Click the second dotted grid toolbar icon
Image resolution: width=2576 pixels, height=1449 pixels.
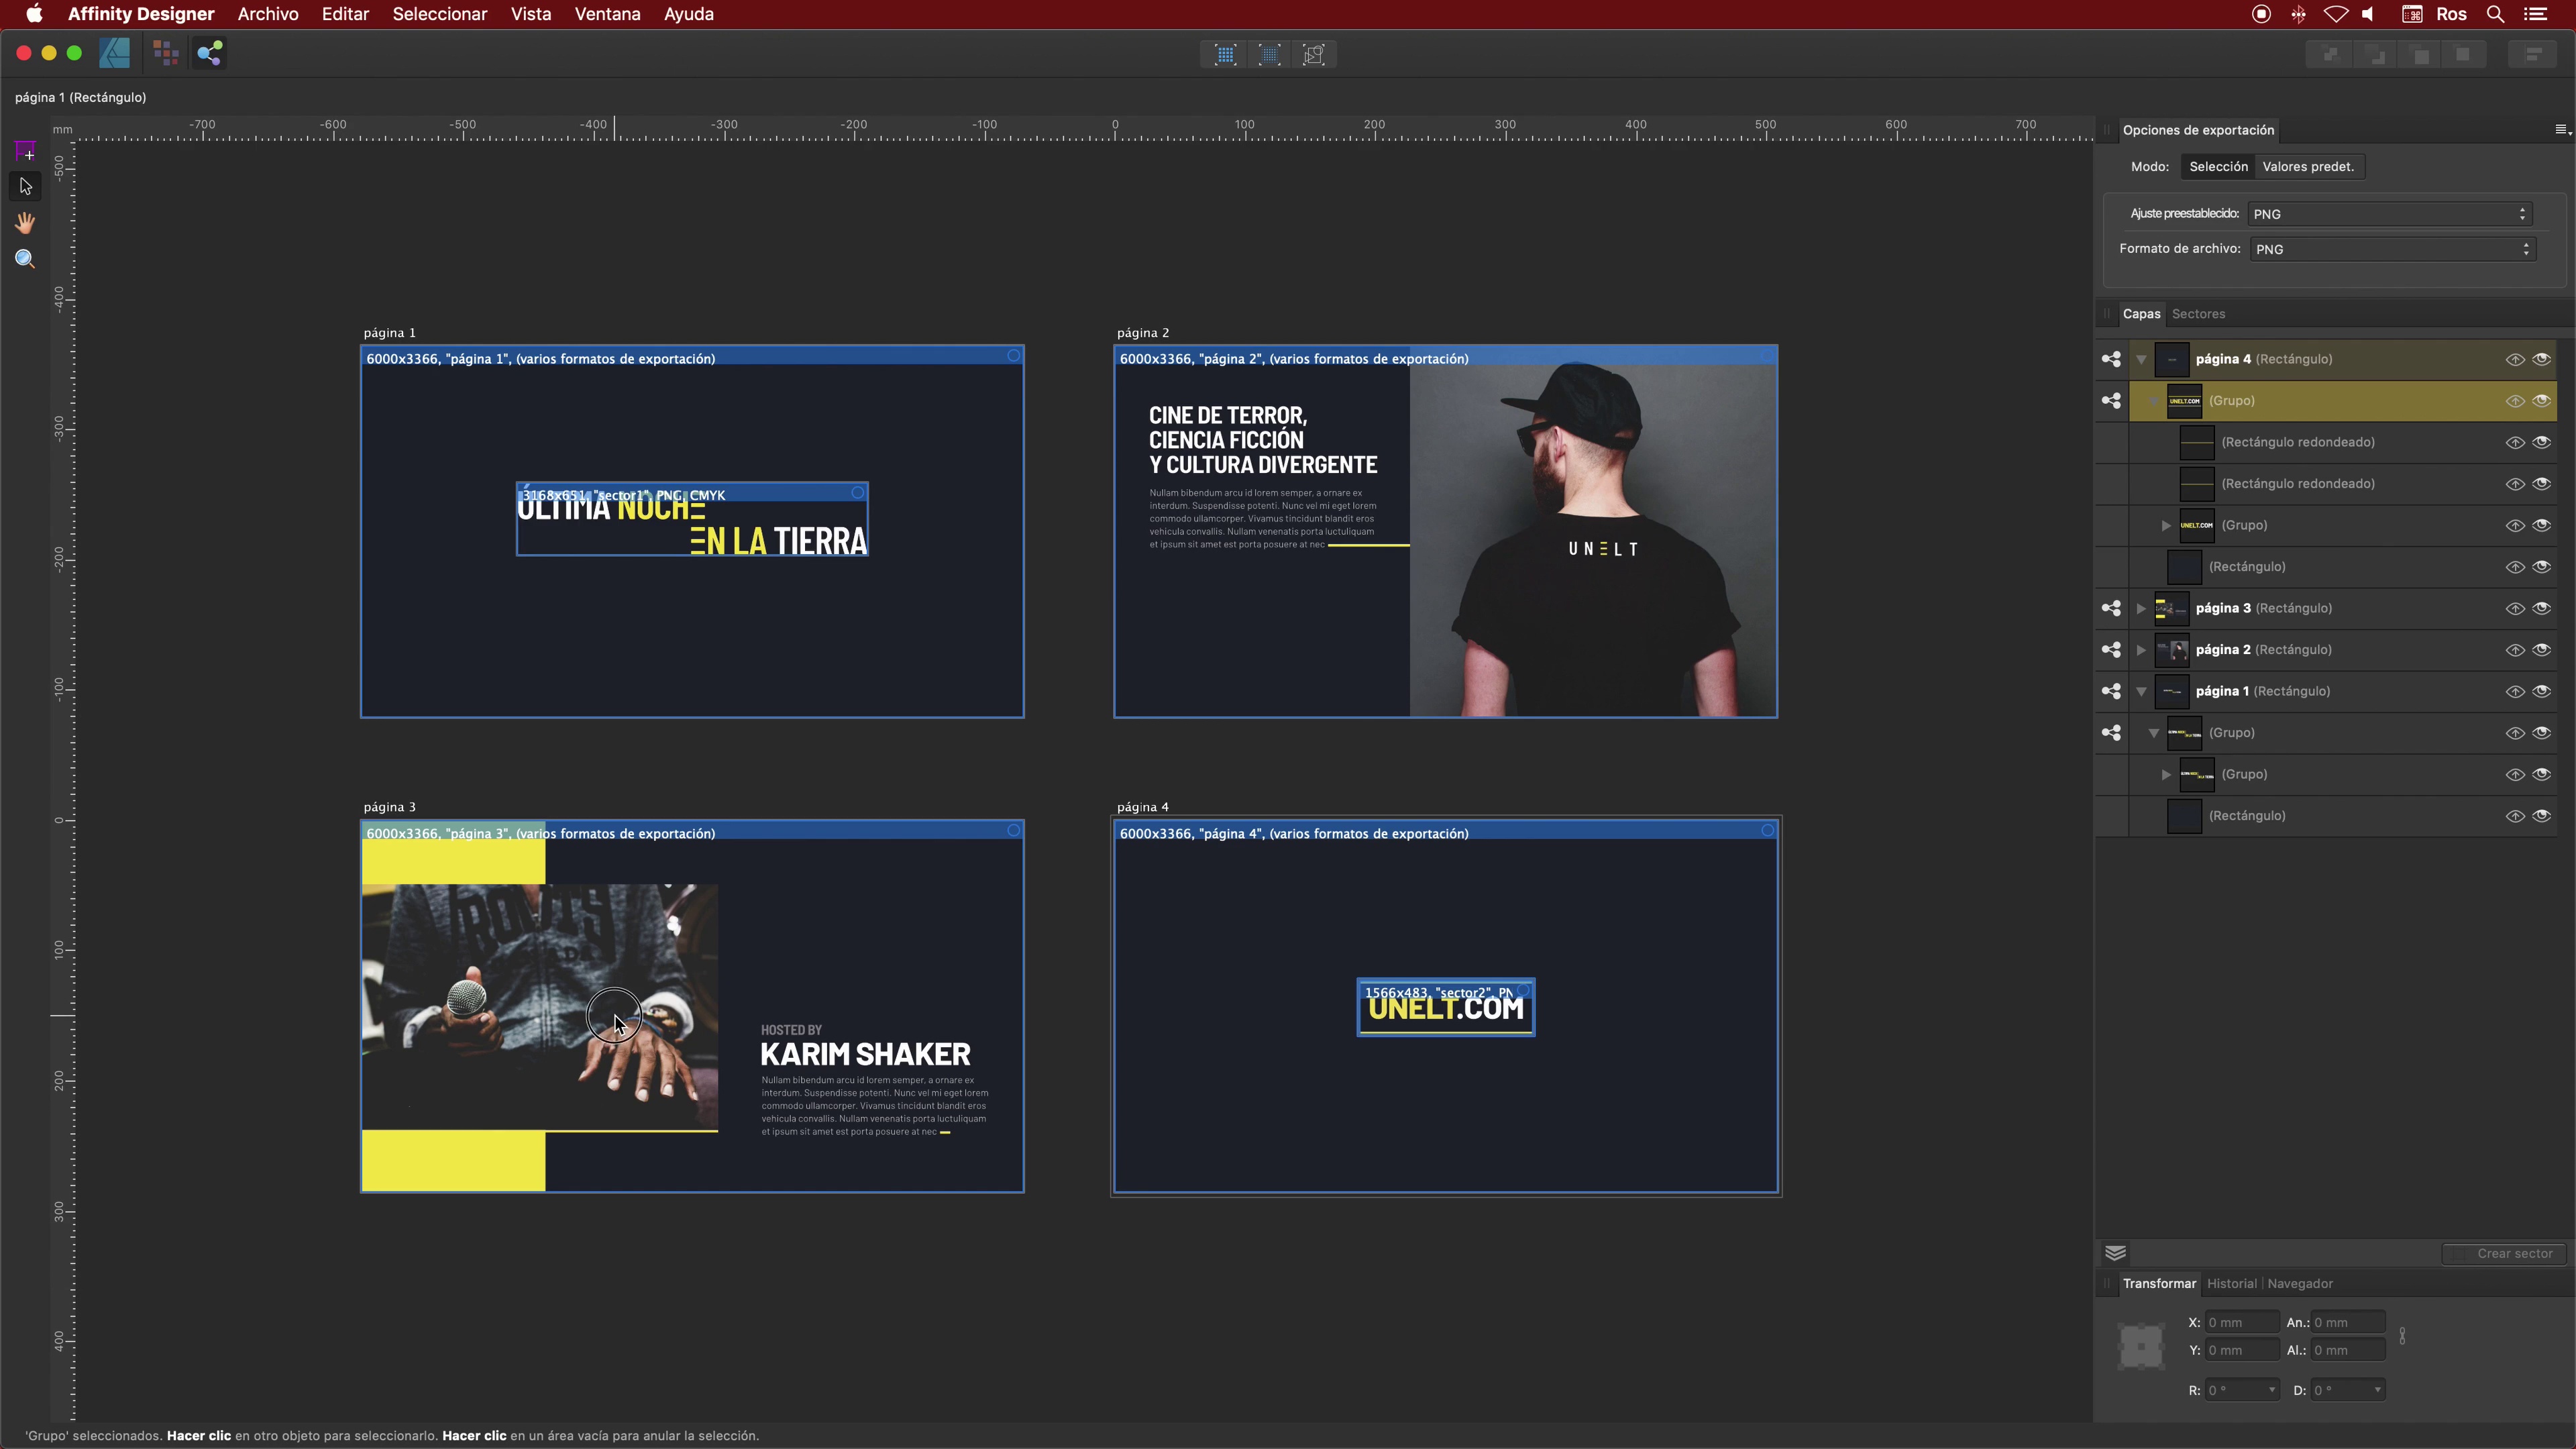pyautogui.click(x=1269, y=55)
